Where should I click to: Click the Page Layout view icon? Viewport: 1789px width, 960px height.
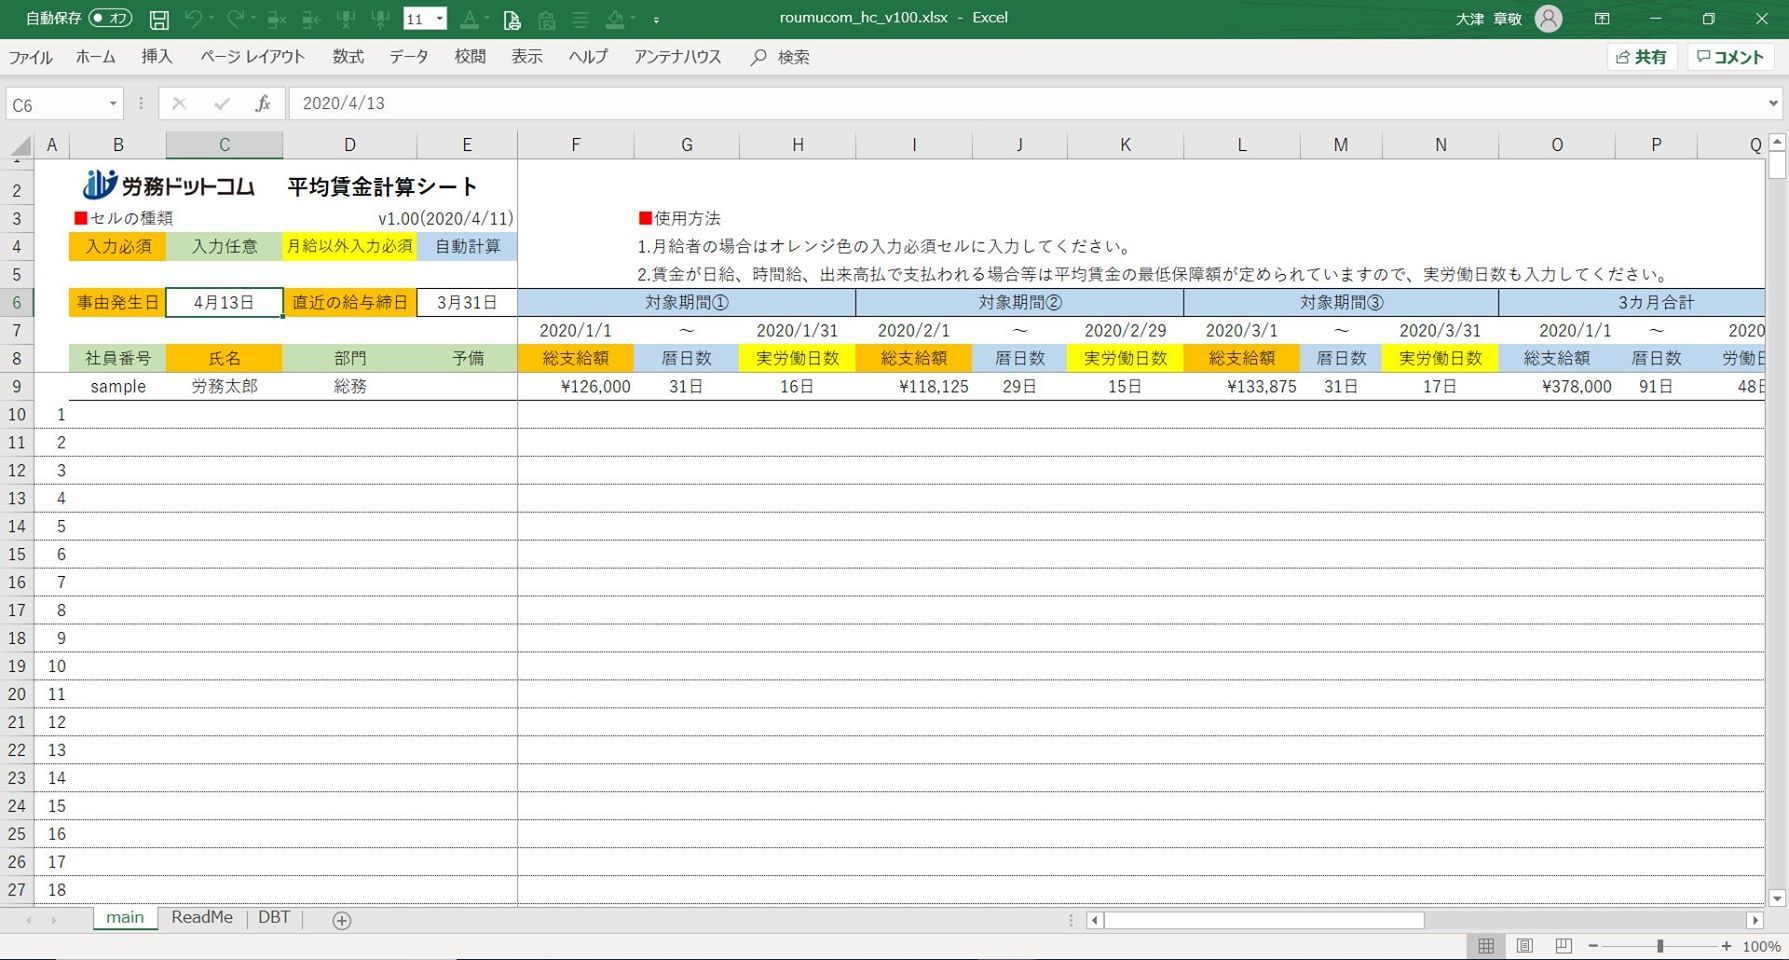click(1525, 946)
